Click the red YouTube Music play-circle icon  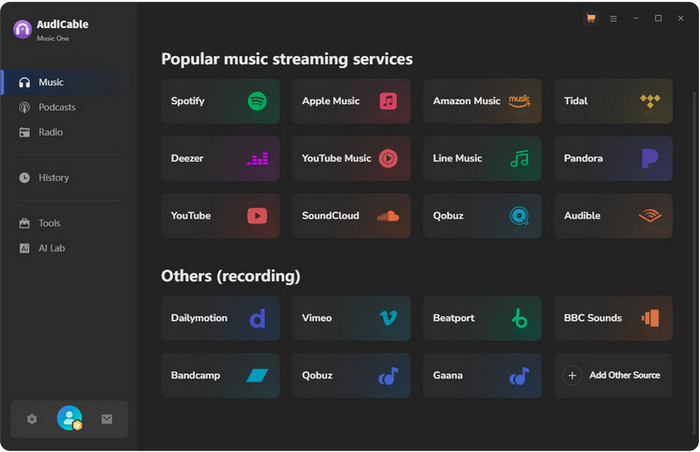[388, 159]
